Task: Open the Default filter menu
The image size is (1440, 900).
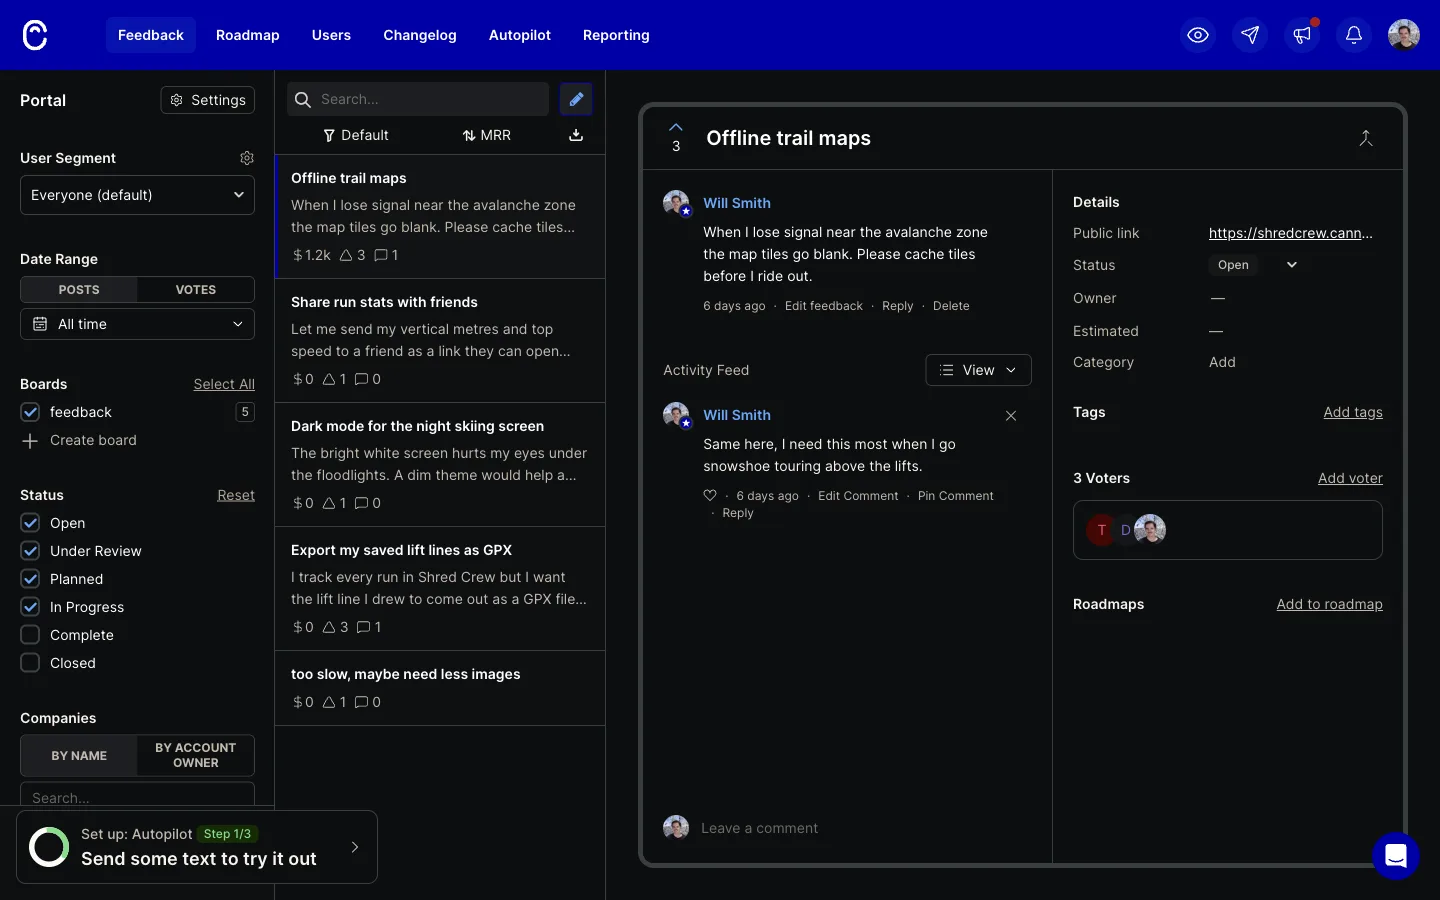Action: tap(356, 135)
